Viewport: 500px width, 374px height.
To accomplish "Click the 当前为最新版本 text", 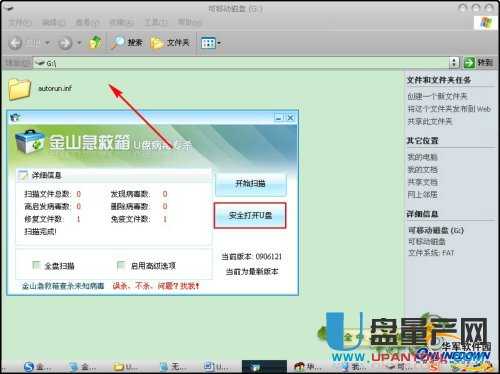I will pyautogui.click(x=252, y=272).
